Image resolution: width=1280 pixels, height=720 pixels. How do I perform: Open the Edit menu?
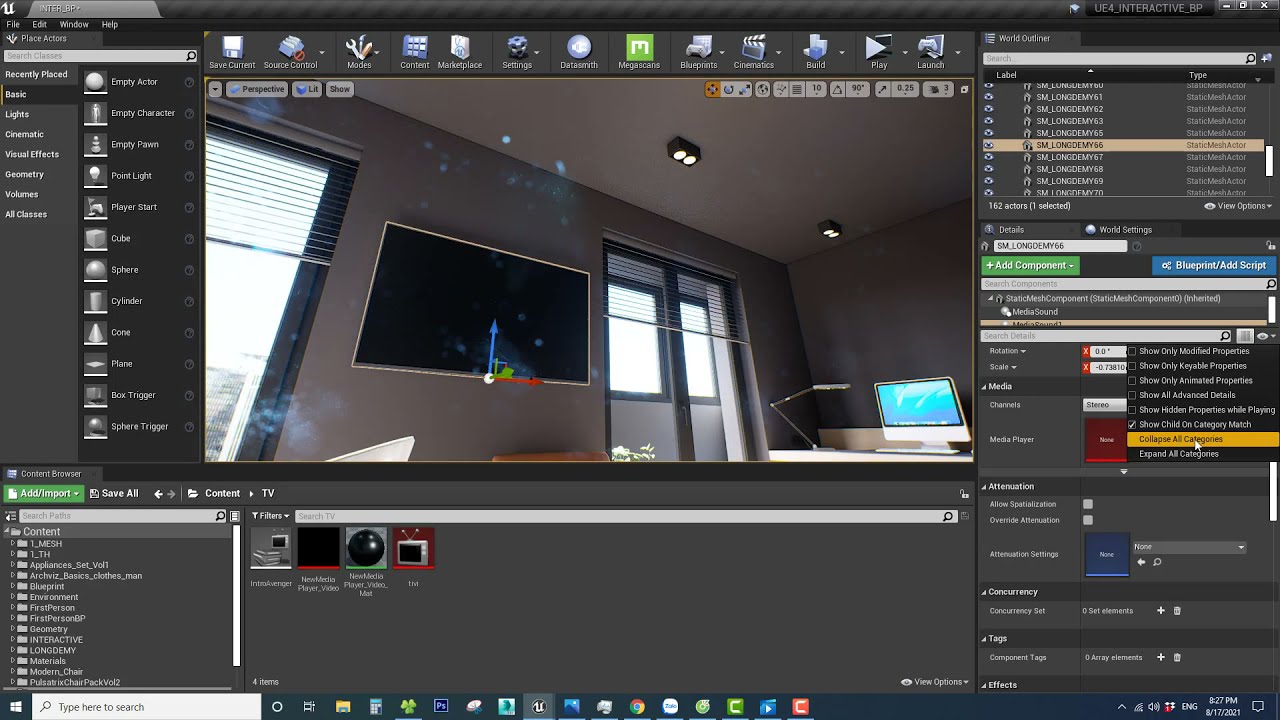coord(40,24)
